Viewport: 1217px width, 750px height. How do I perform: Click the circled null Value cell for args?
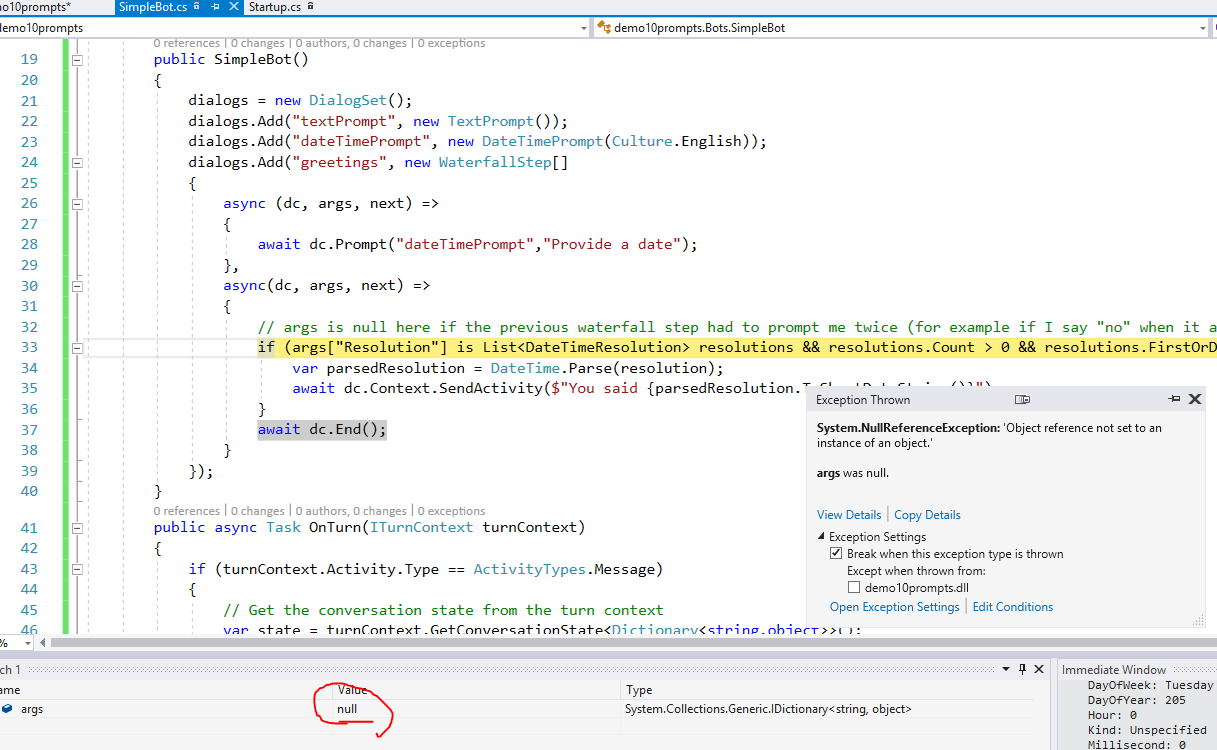[x=346, y=709]
